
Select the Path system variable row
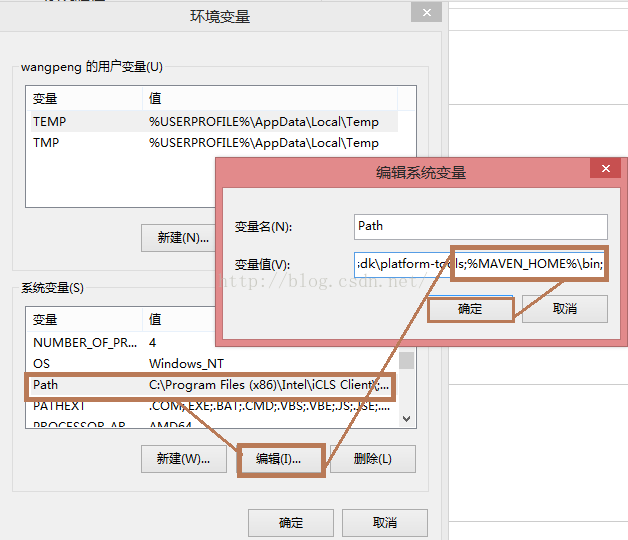pyautogui.click(x=212, y=385)
